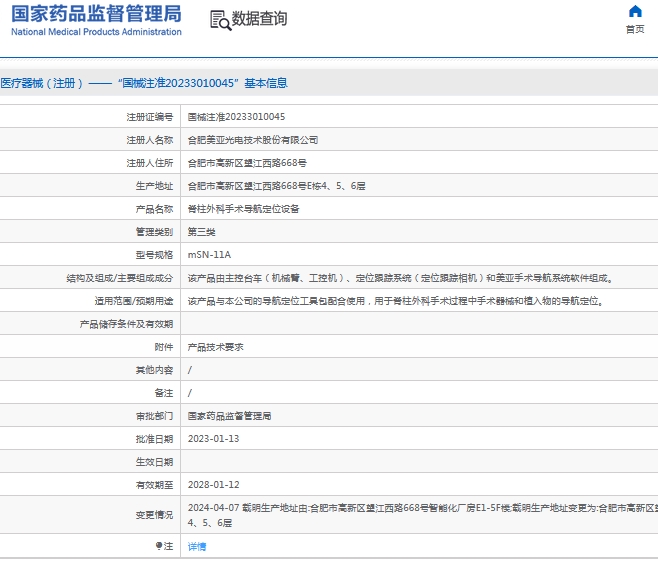Click the 管理类别 label
This screenshot has width=658, height=562.
(x=154, y=232)
